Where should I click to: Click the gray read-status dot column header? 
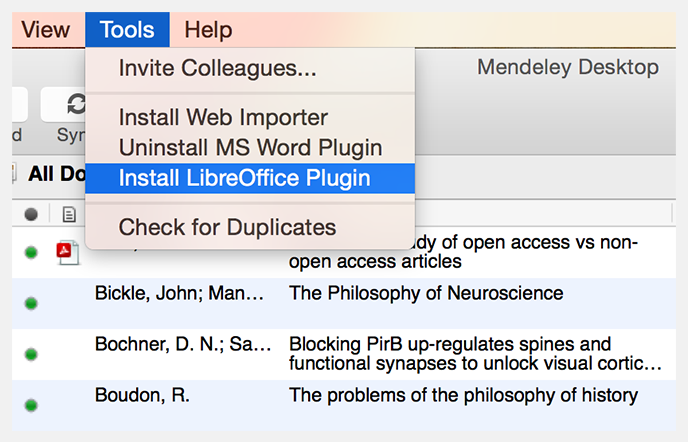(x=31, y=214)
